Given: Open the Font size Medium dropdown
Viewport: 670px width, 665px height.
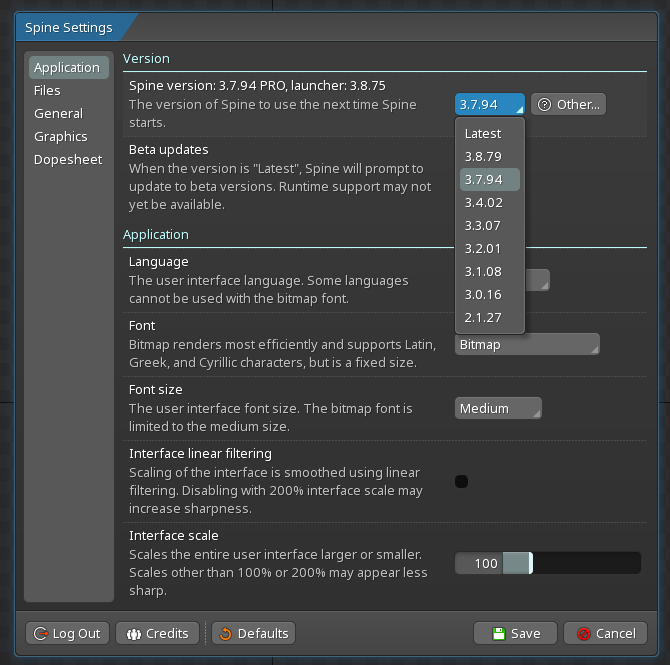Looking at the screenshot, I should [498, 409].
